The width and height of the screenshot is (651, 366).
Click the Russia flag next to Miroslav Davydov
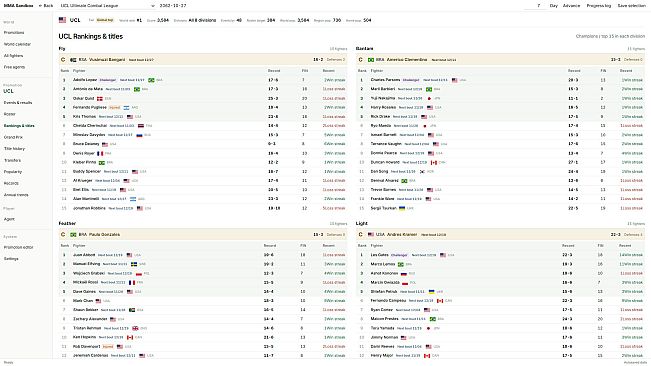[139, 135]
